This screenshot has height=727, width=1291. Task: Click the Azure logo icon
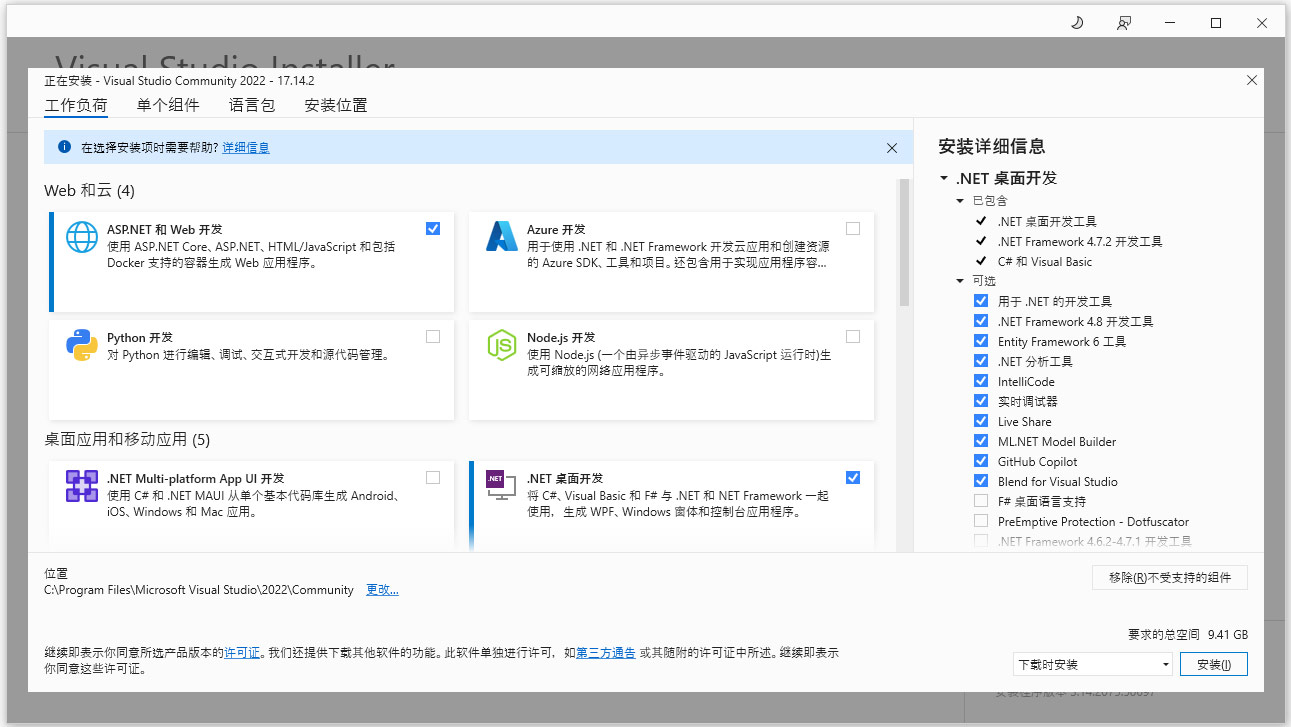[502, 237]
